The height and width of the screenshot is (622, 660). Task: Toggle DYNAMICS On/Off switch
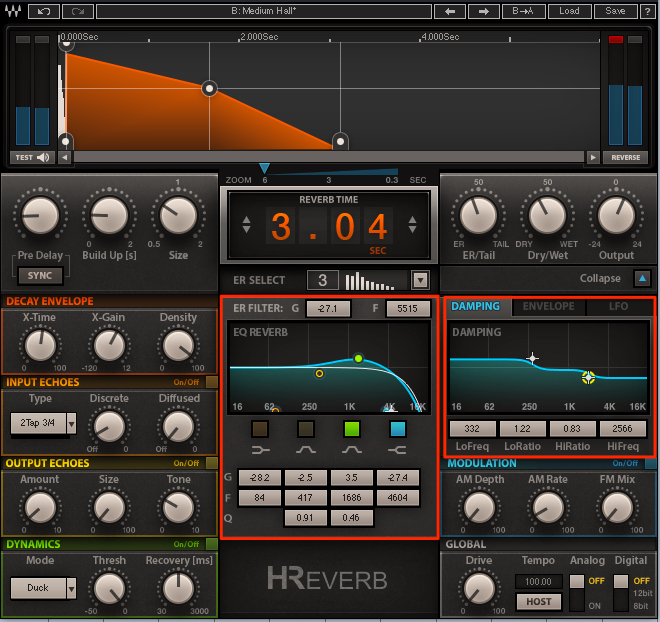tap(212, 544)
